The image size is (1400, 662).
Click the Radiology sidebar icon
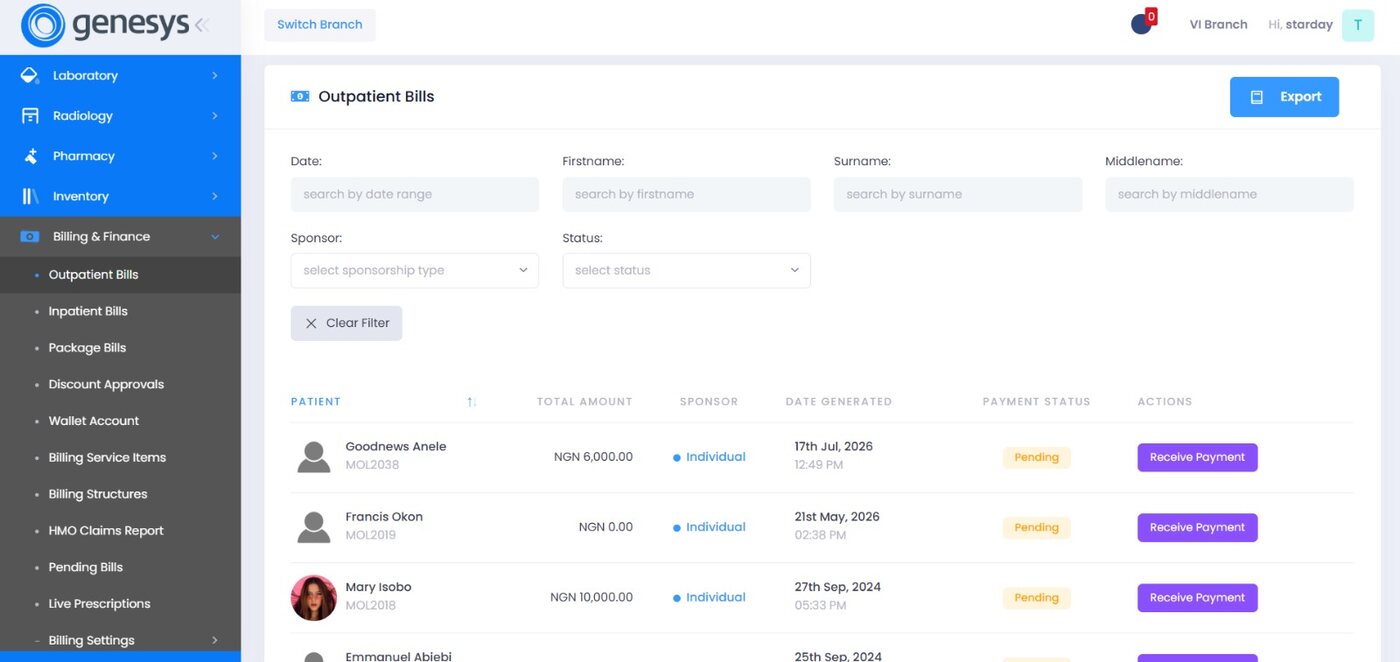pos(30,116)
